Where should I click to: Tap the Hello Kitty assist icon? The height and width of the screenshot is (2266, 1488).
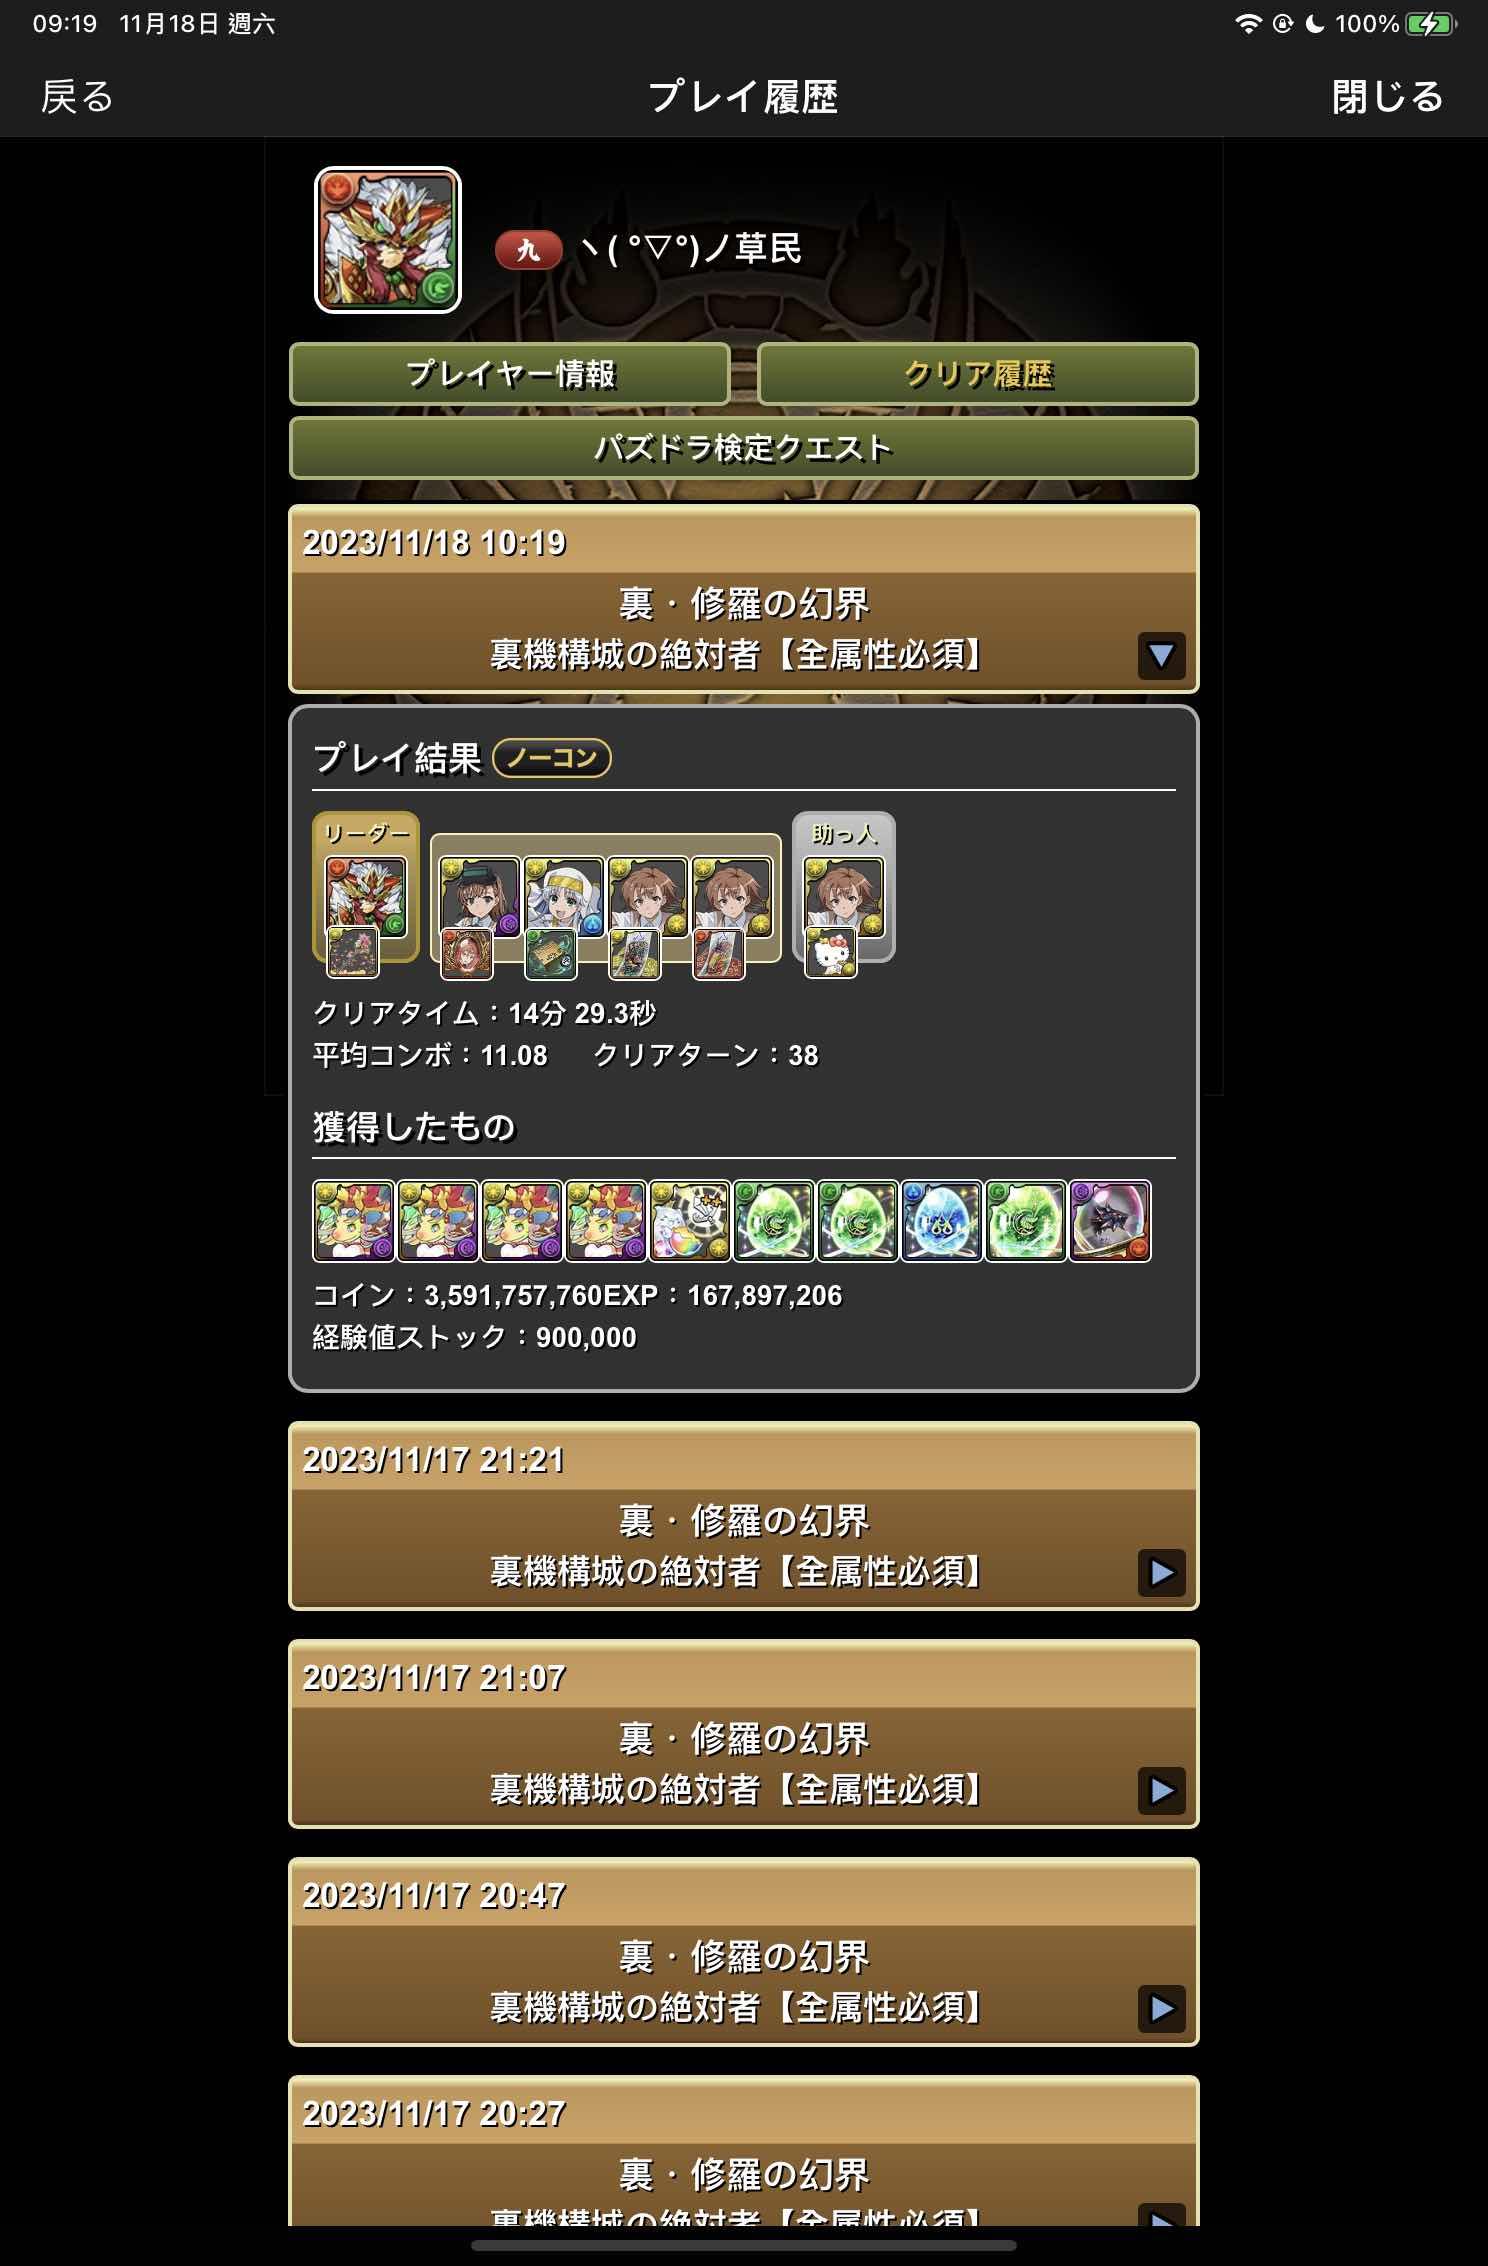click(x=831, y=952)
